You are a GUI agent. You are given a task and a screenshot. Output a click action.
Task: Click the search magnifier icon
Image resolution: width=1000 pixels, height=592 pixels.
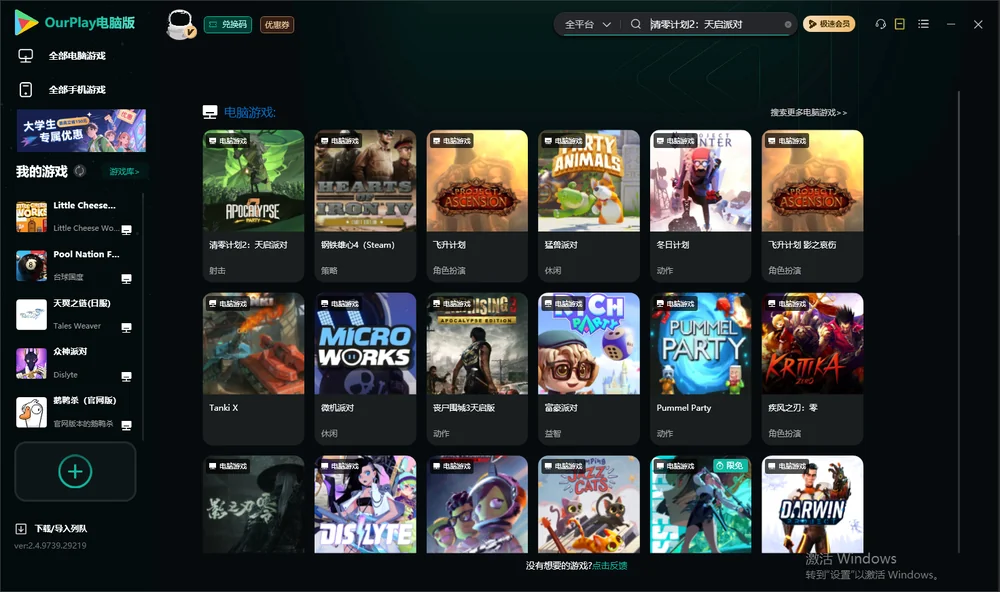[635, 24]
